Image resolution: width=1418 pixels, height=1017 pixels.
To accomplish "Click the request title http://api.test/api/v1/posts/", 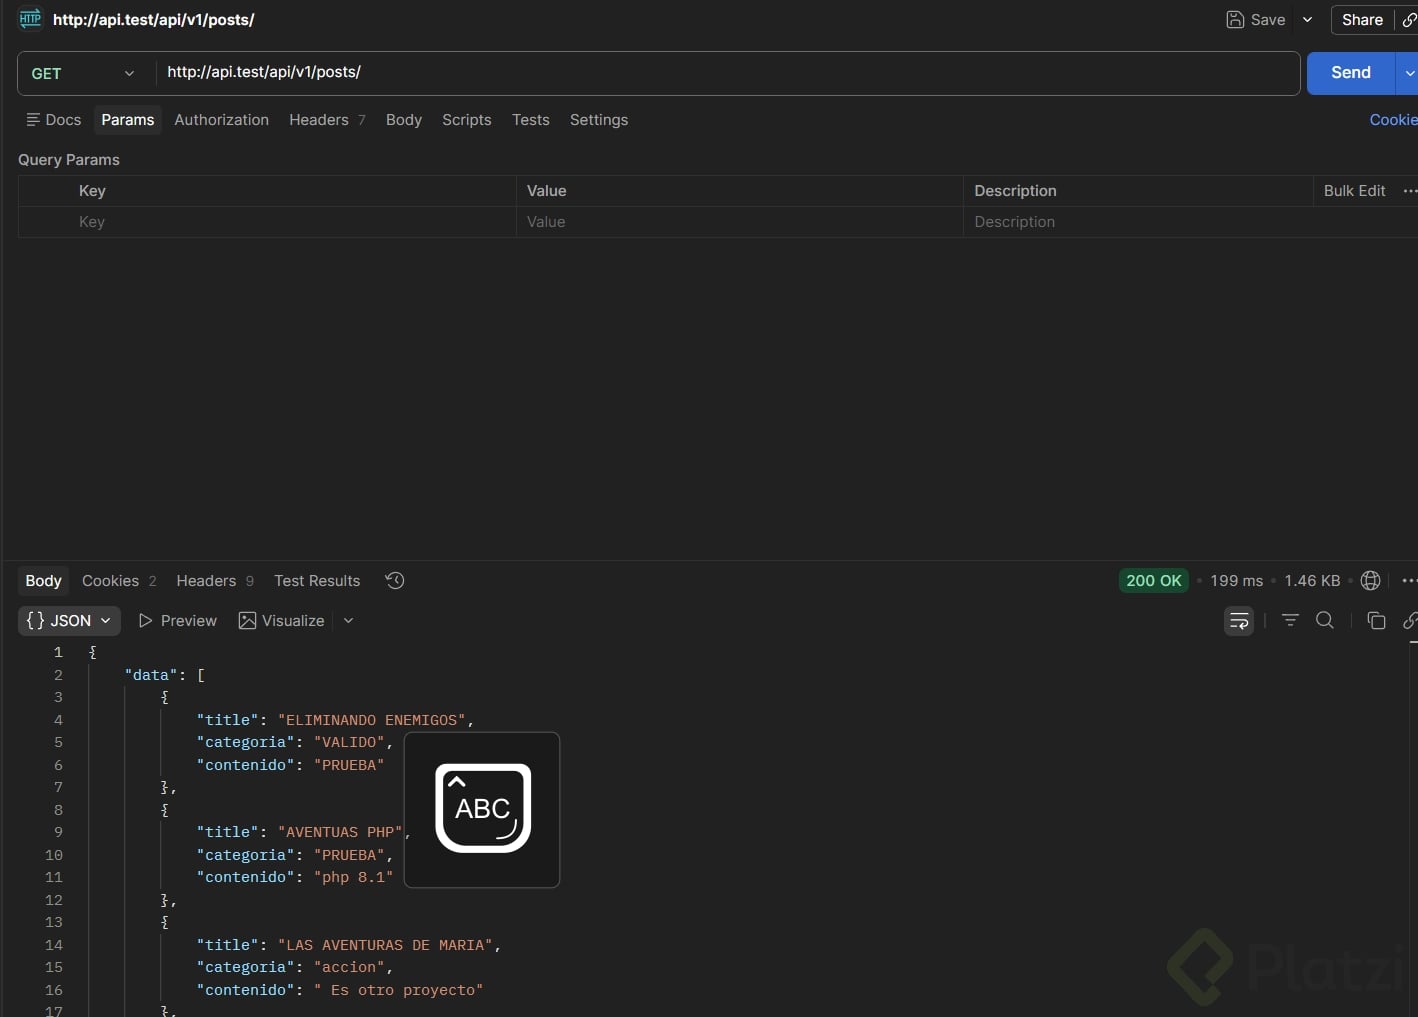I will click(154, 20).
